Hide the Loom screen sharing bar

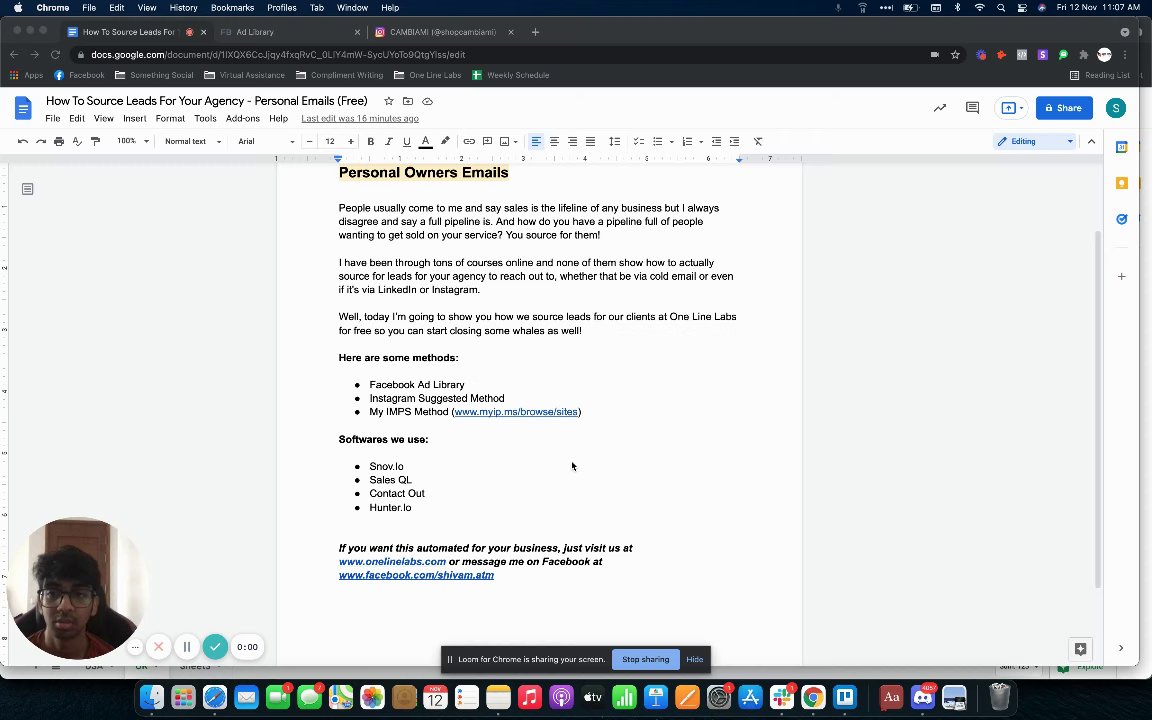tap(694, 659)
